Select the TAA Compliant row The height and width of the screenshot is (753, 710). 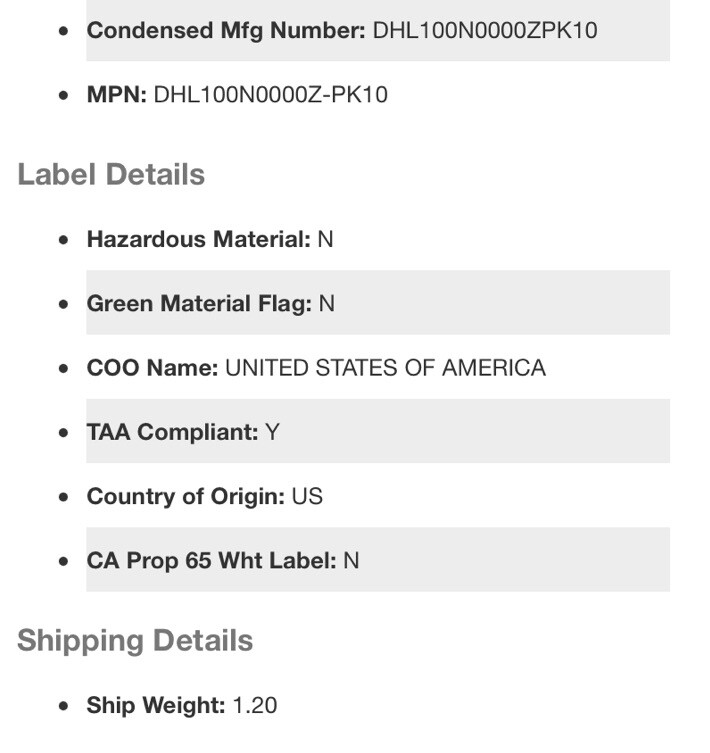378,431
